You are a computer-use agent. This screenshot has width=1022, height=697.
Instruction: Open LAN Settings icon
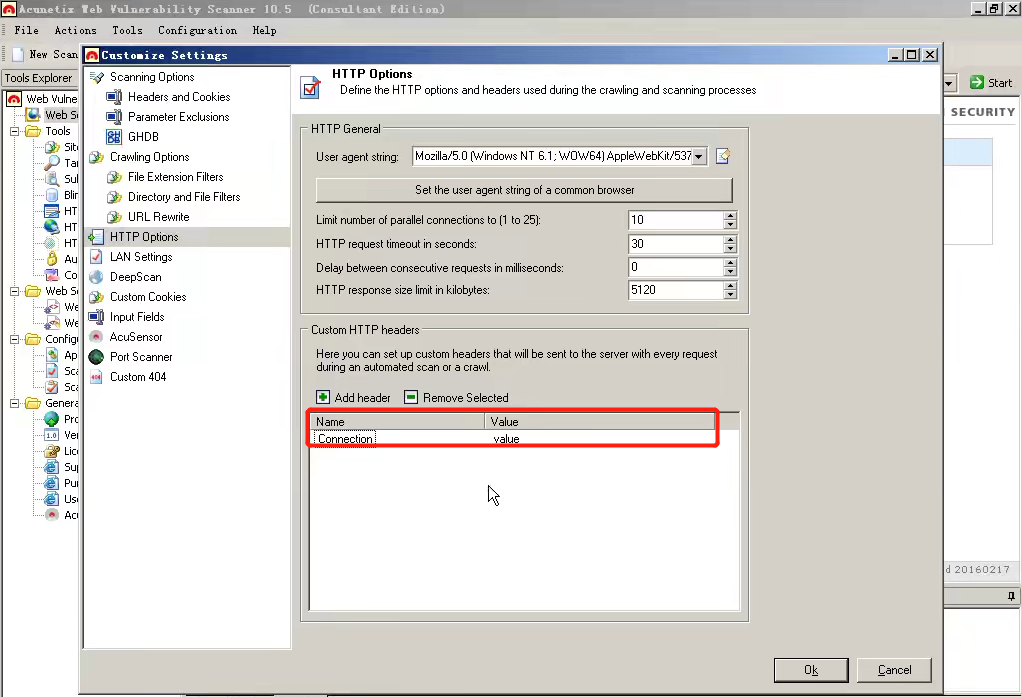[x=96, y=257]
